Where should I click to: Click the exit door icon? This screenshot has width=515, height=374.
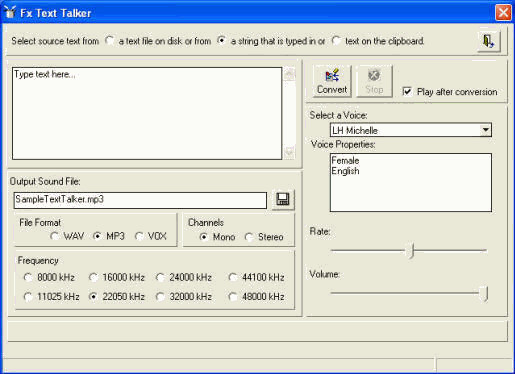click(488, 42)
